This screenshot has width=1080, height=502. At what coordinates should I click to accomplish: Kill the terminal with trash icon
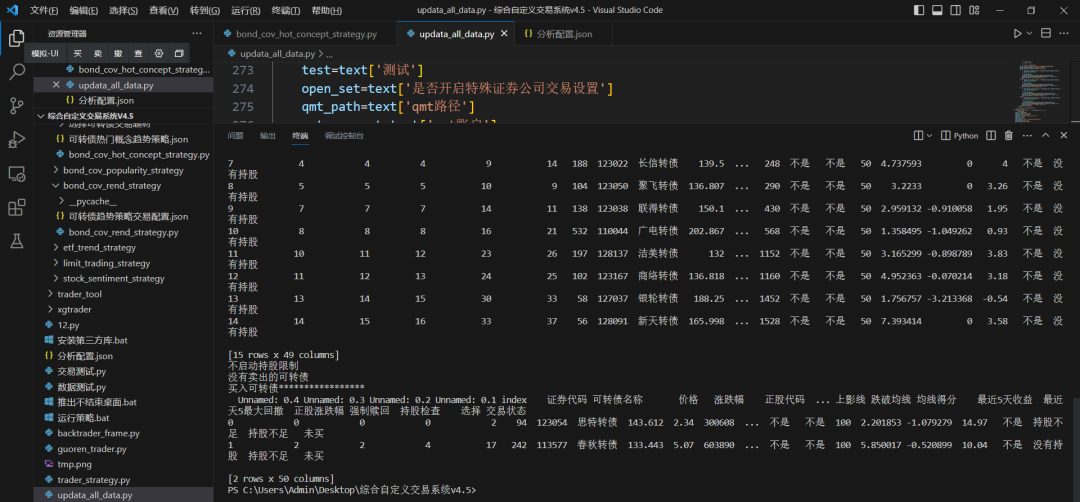coord(1009,136)
